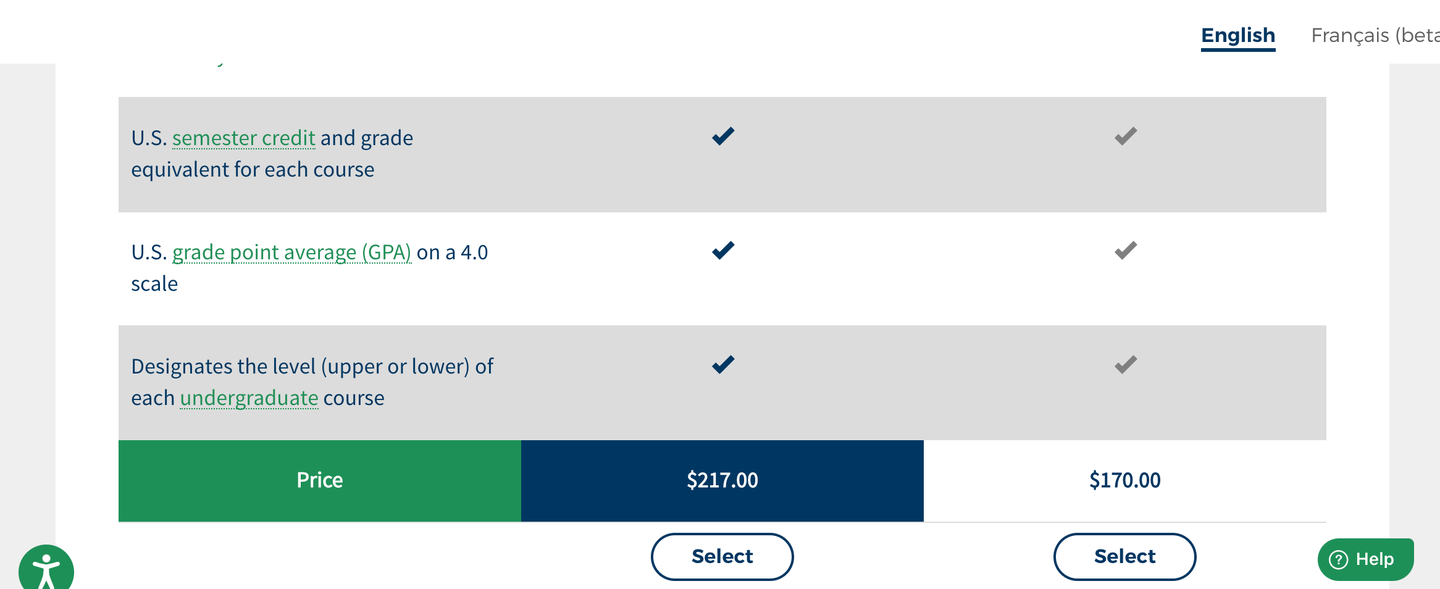Open the semester credit definition link
The height and width of the screenshot is (589, 1440).
[244, 138]
